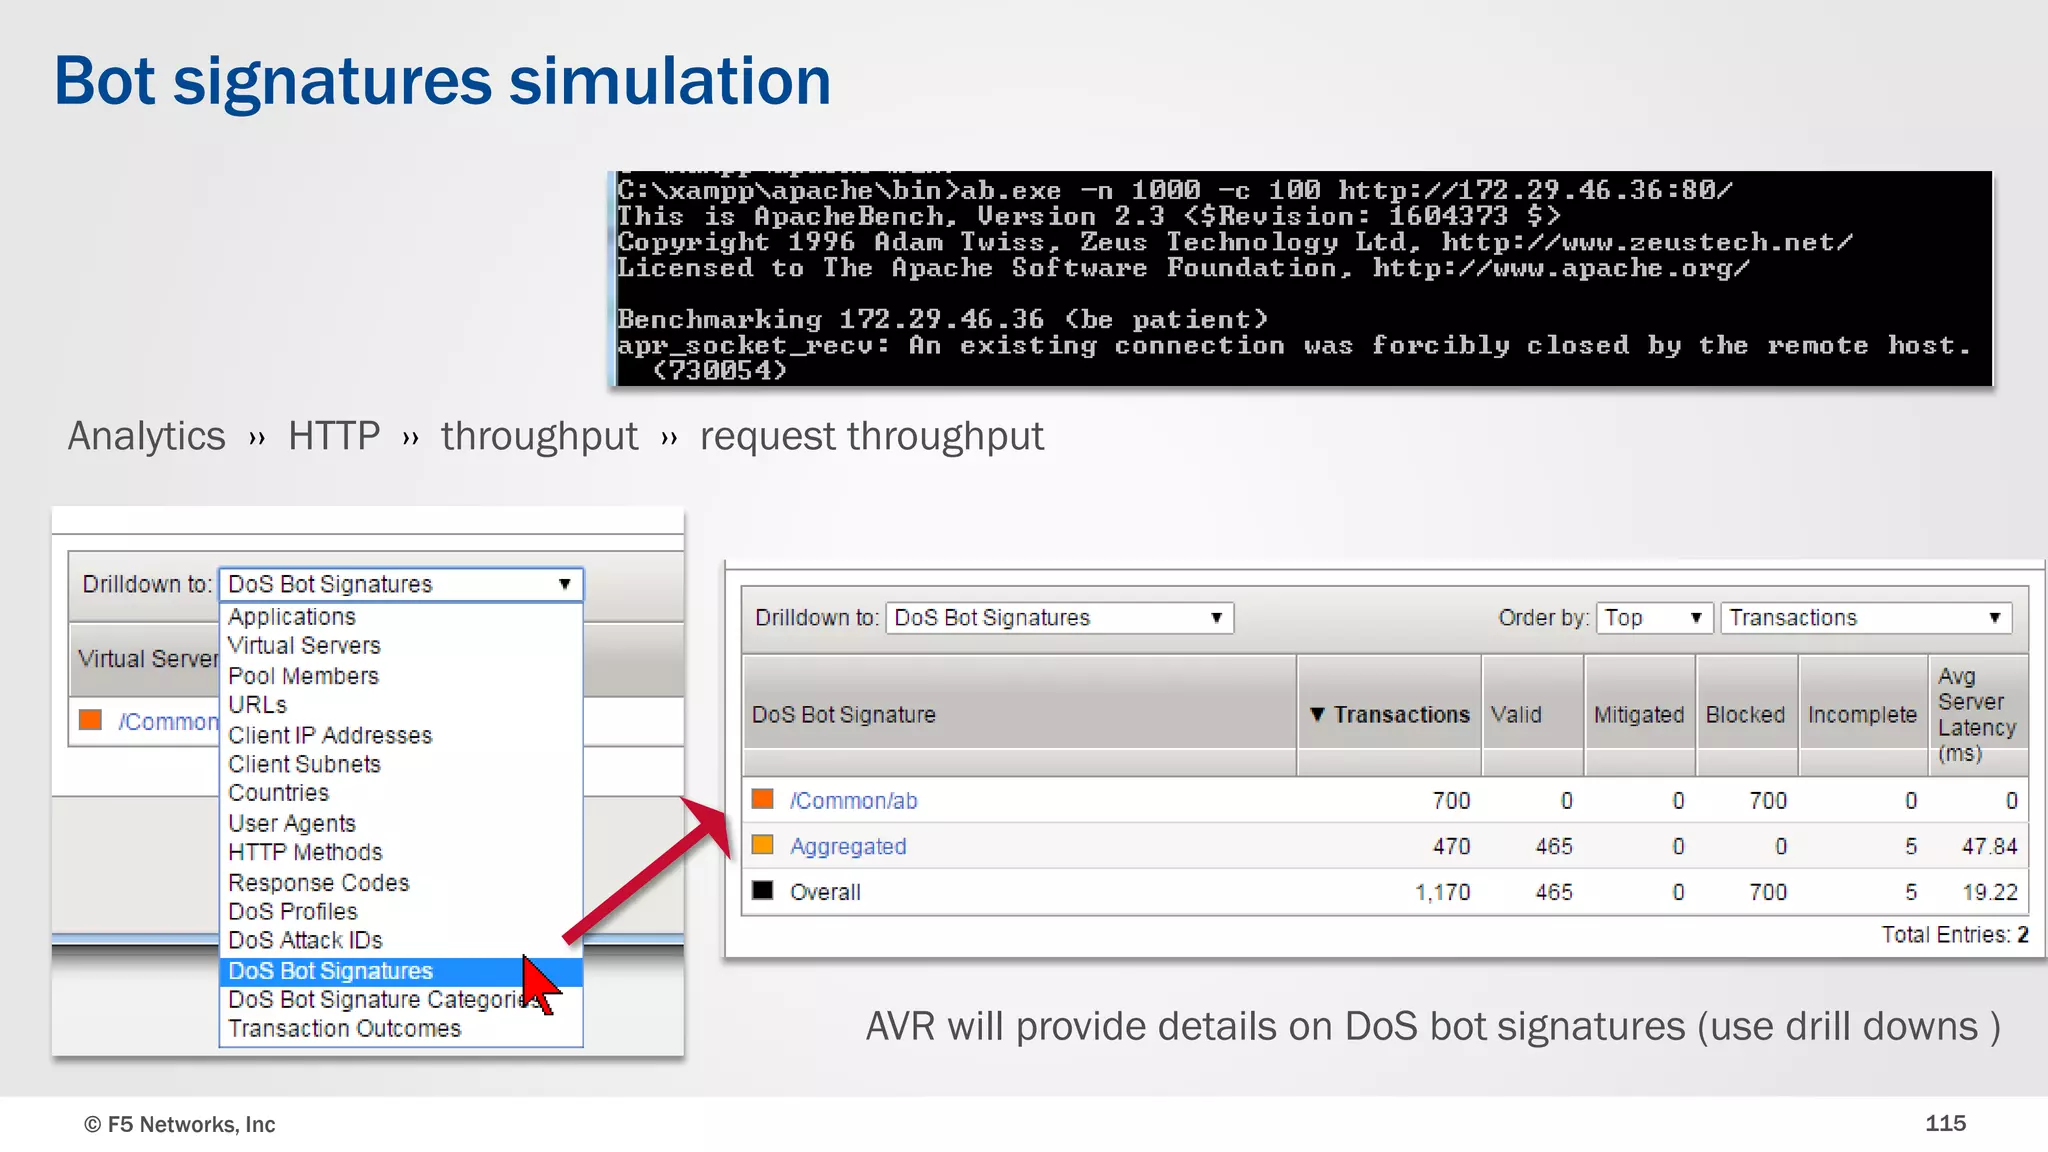
Task: Open the /Common link in Virtual Server row
Action: pyautogui.click(x=168, y=721)
